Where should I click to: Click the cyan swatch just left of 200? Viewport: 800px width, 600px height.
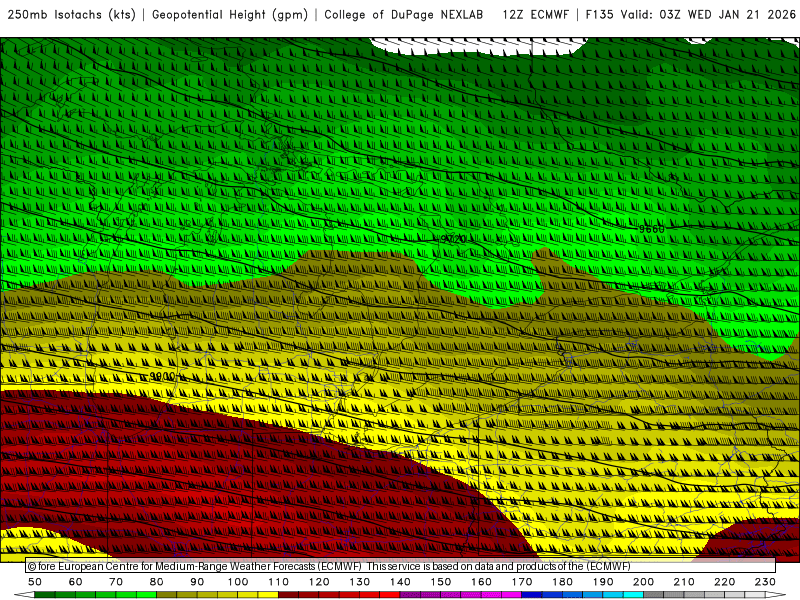(x=633, y=595)
